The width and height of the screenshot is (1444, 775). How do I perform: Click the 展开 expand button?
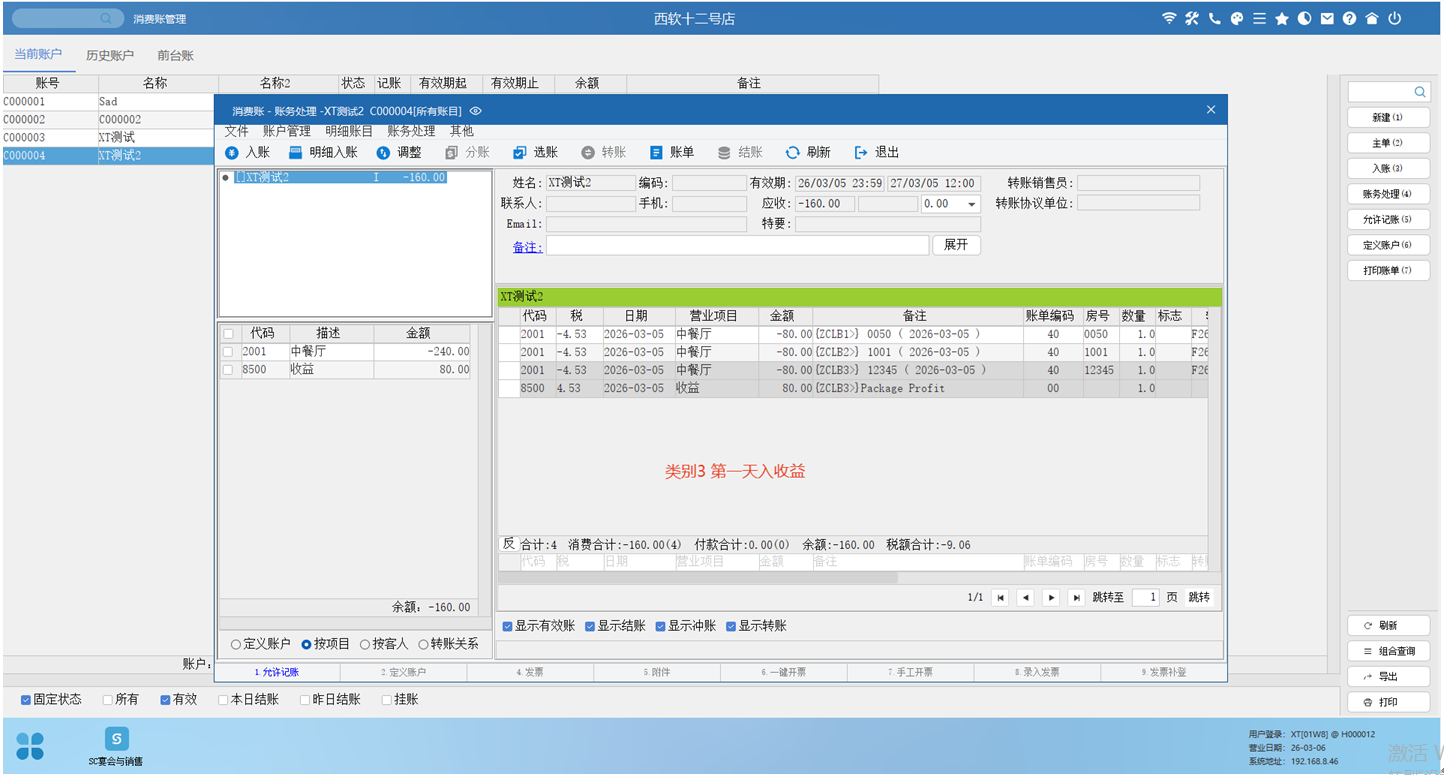[956, 245]
